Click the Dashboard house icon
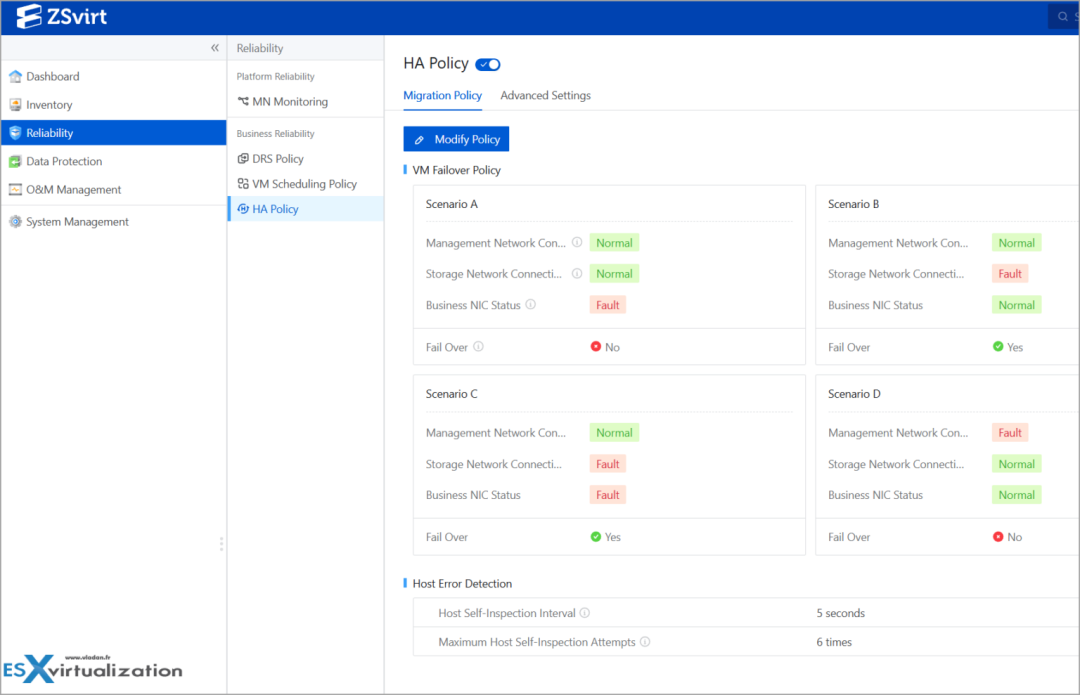The width and height of the screenshot is (1080, 695). (15, 76)
